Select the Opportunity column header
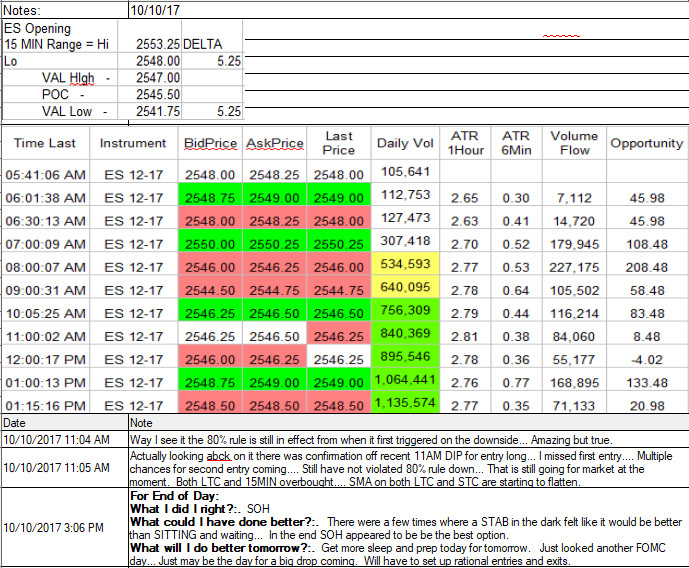689x568 pixels. click(x=647, y=143)
